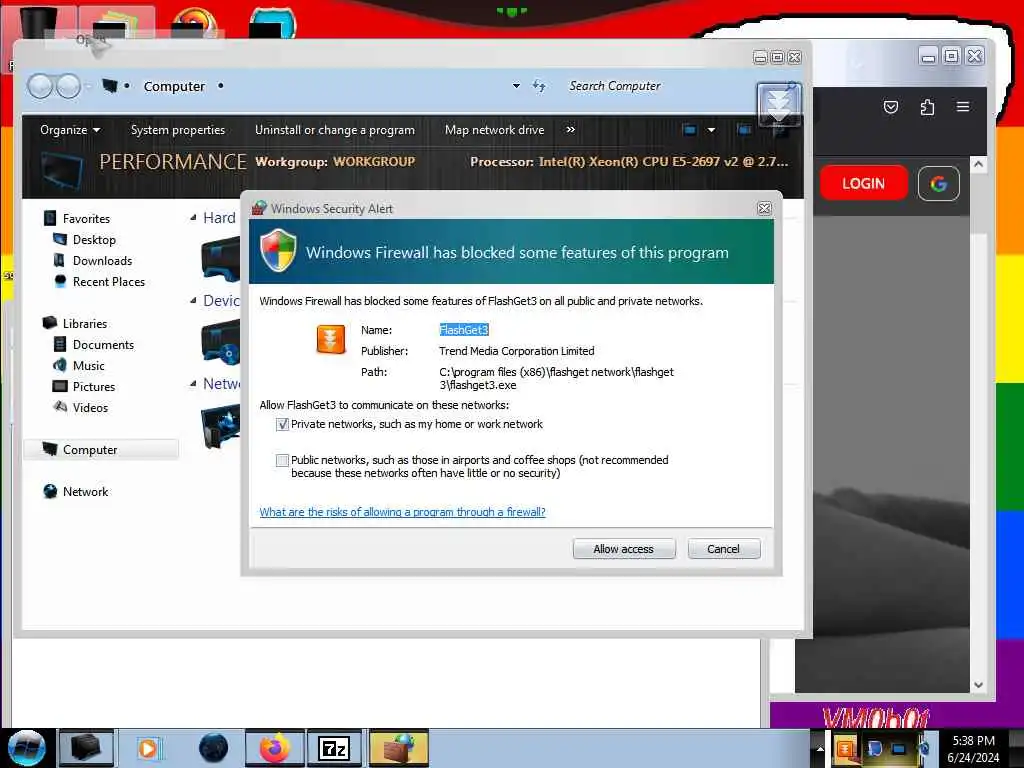Viewport: 1024px width, 768px height.
Task: Select Network in navigation pane
Action: pyautogui.click(x=86, y=492)
